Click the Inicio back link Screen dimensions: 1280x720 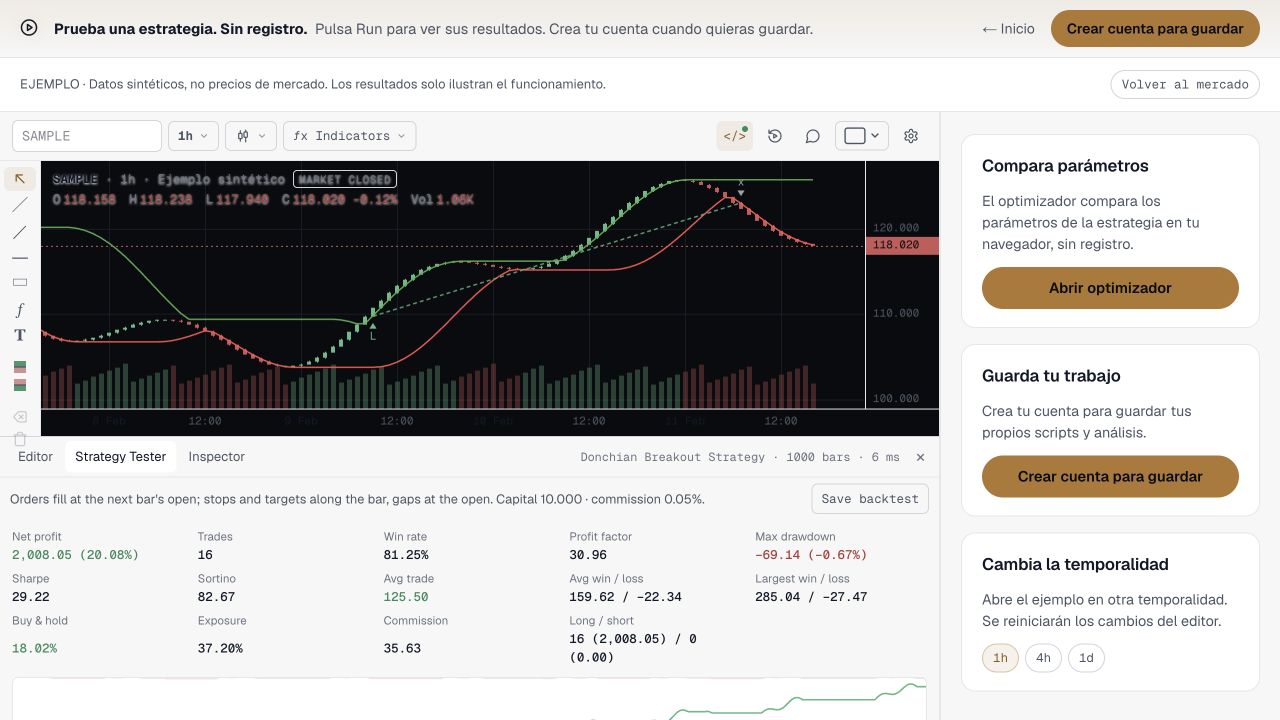pyautogui.click(x=1008, y=29)
